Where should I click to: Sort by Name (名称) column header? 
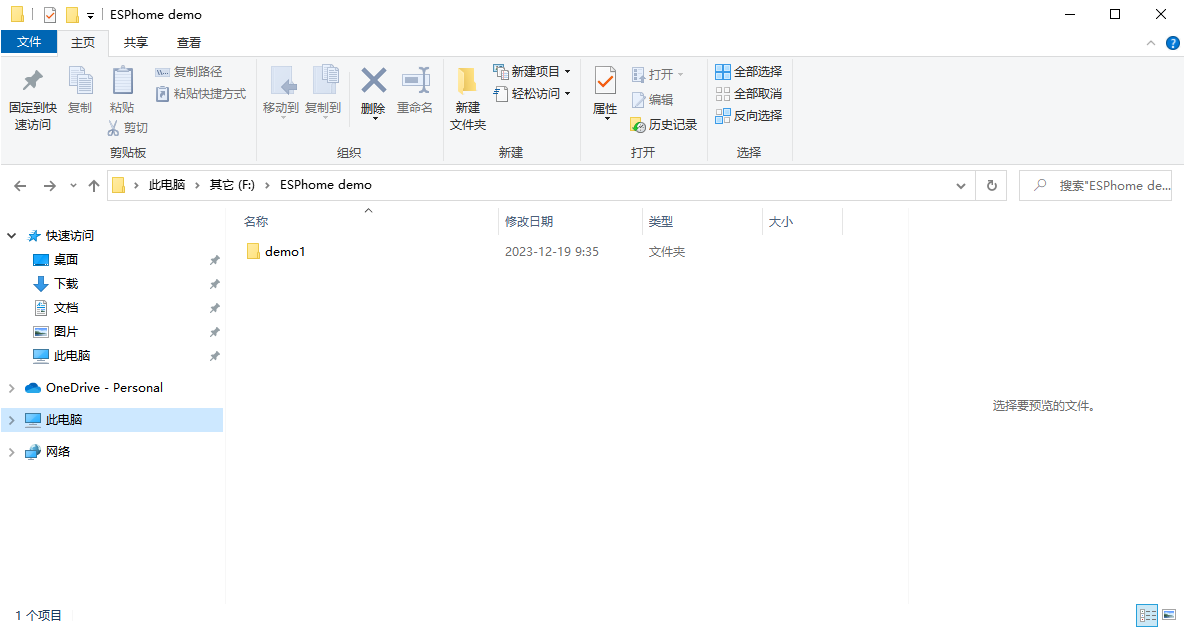tap(256, 222)
